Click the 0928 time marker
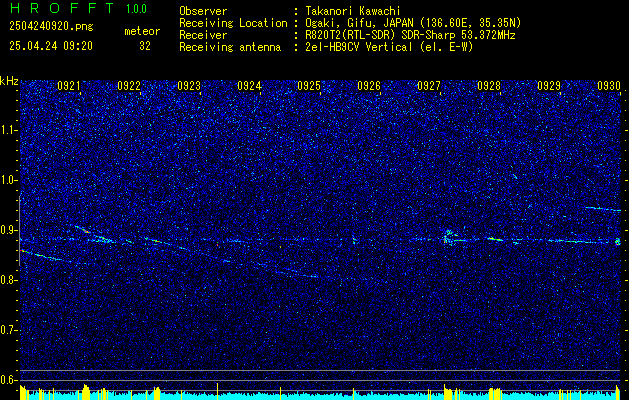Screen dimensions: 629x400 [489, 85]
